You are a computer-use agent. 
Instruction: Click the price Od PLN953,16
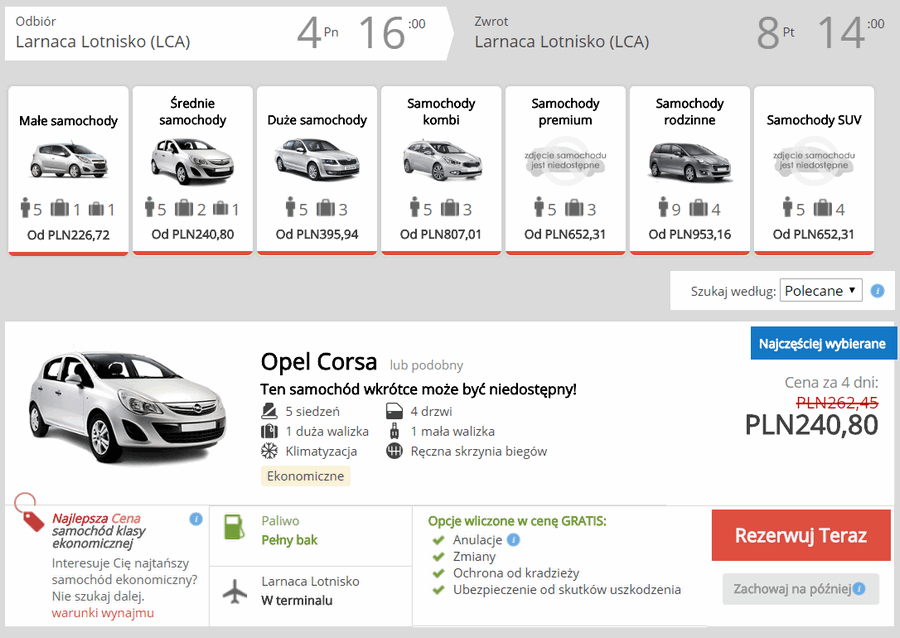click(690, 234)
